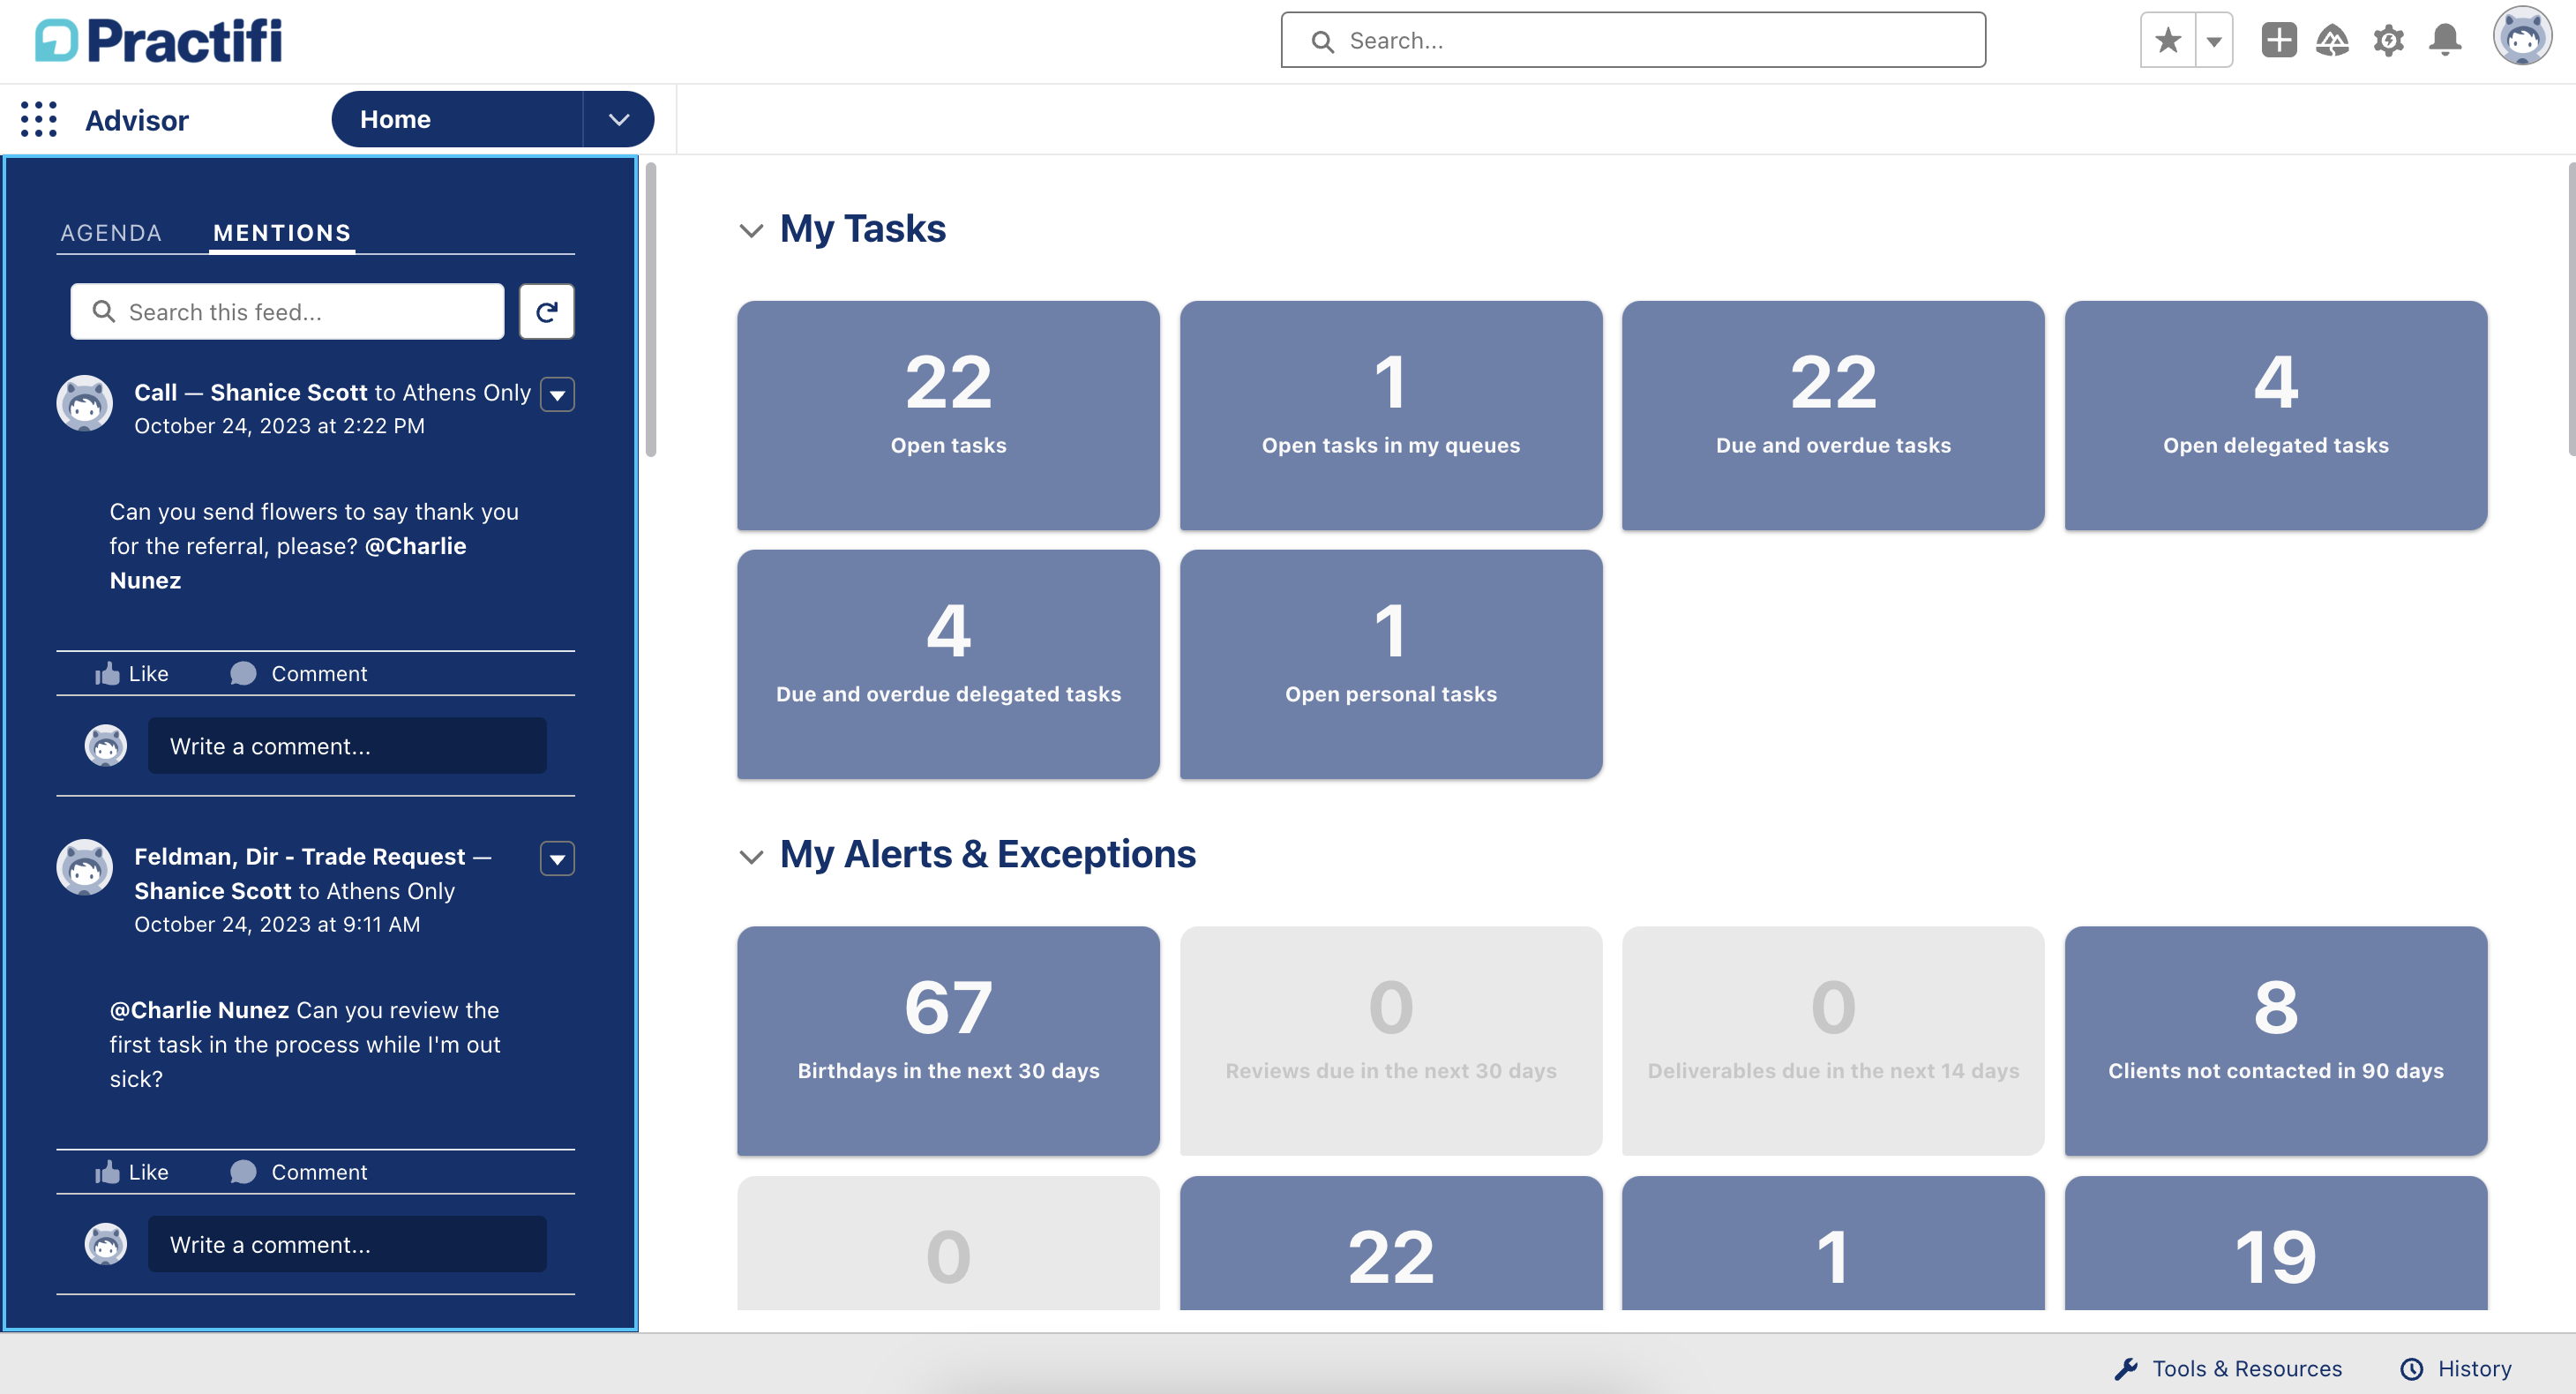Select the Mentions tab
The image size is (2576, 1394).
(x=281, y=232)
